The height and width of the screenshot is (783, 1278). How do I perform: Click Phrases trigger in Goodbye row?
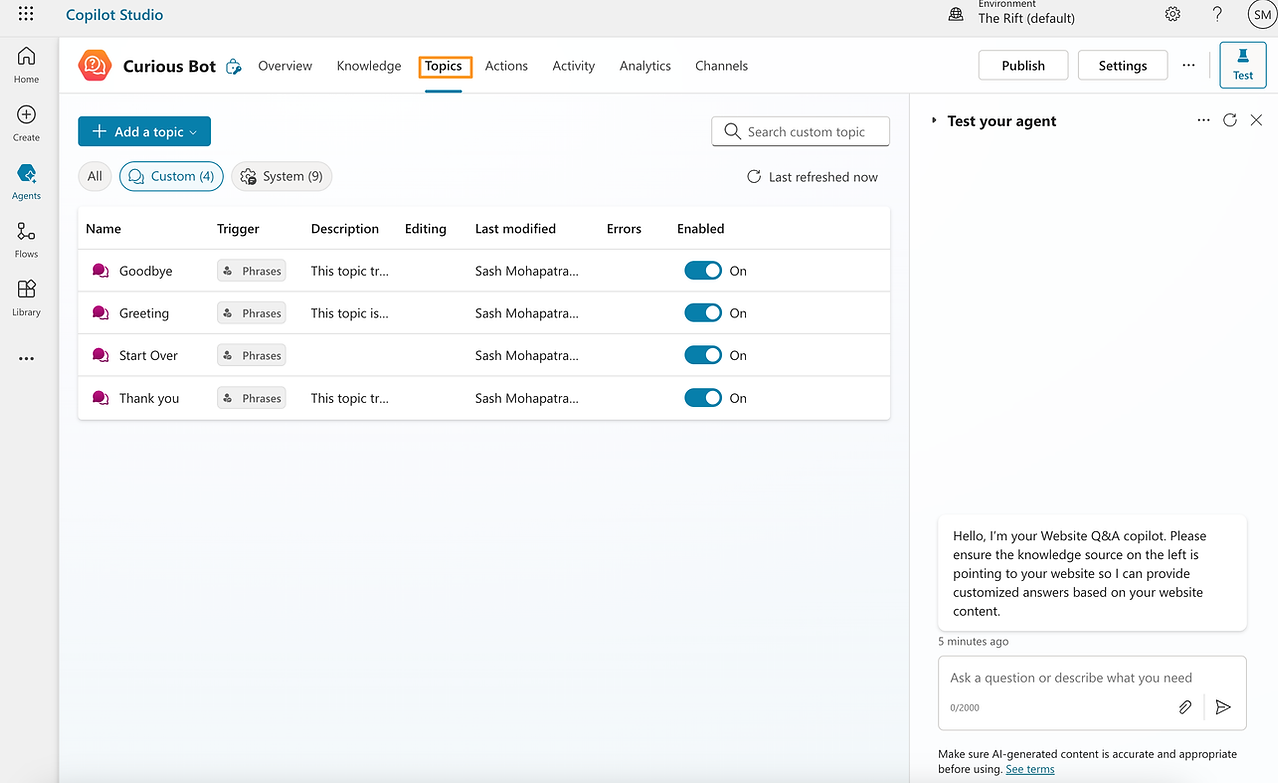pyautogui.click(x=252, y=271)
